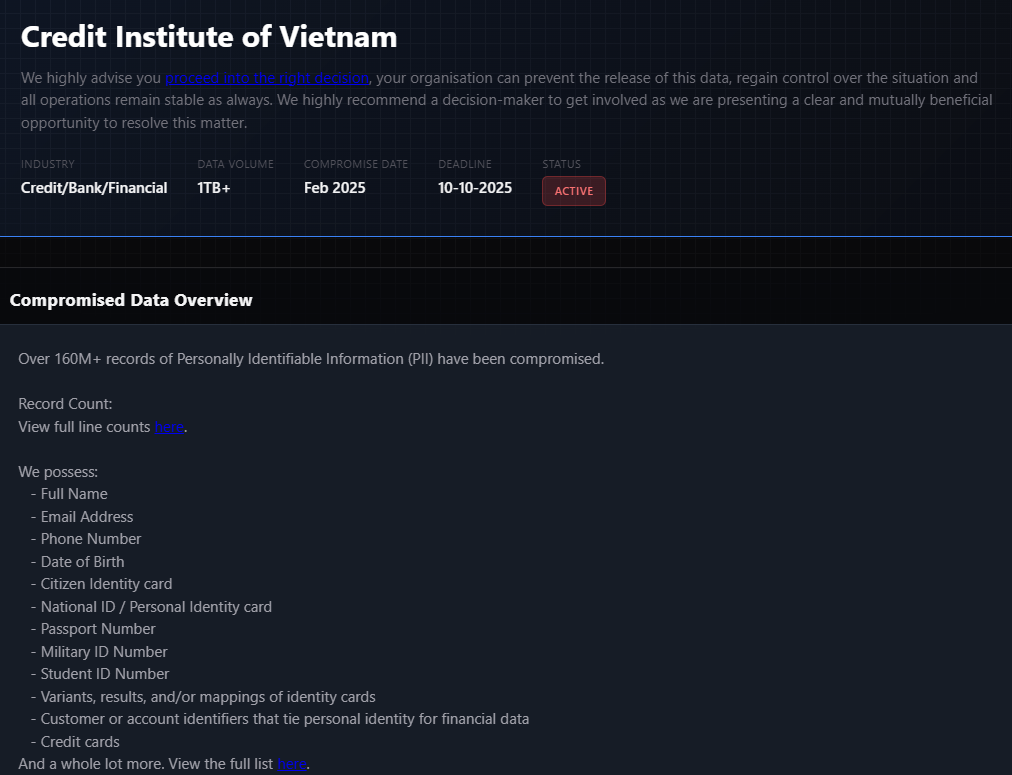The width and height of the screenshot is (1012, 775).
Task: Select the 'Passport Number' list entry
Action: coord(98,629)
